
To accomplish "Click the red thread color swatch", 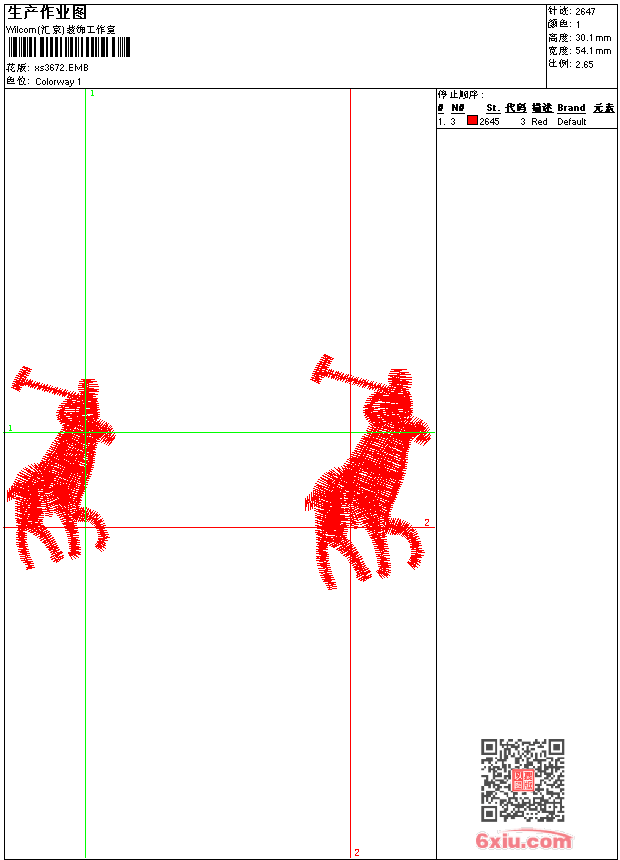I will 472,121.
